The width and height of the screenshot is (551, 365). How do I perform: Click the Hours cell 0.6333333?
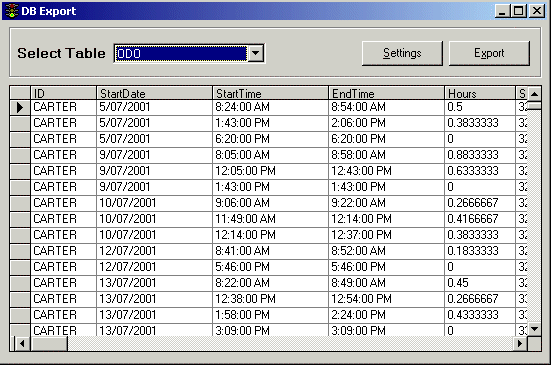tap(480, 171)
